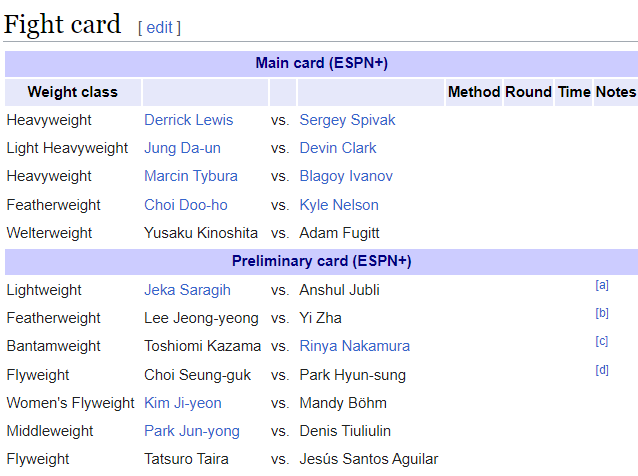Jump to footnote [b]
The image size is (638, 476).
(x=602, y=313)
